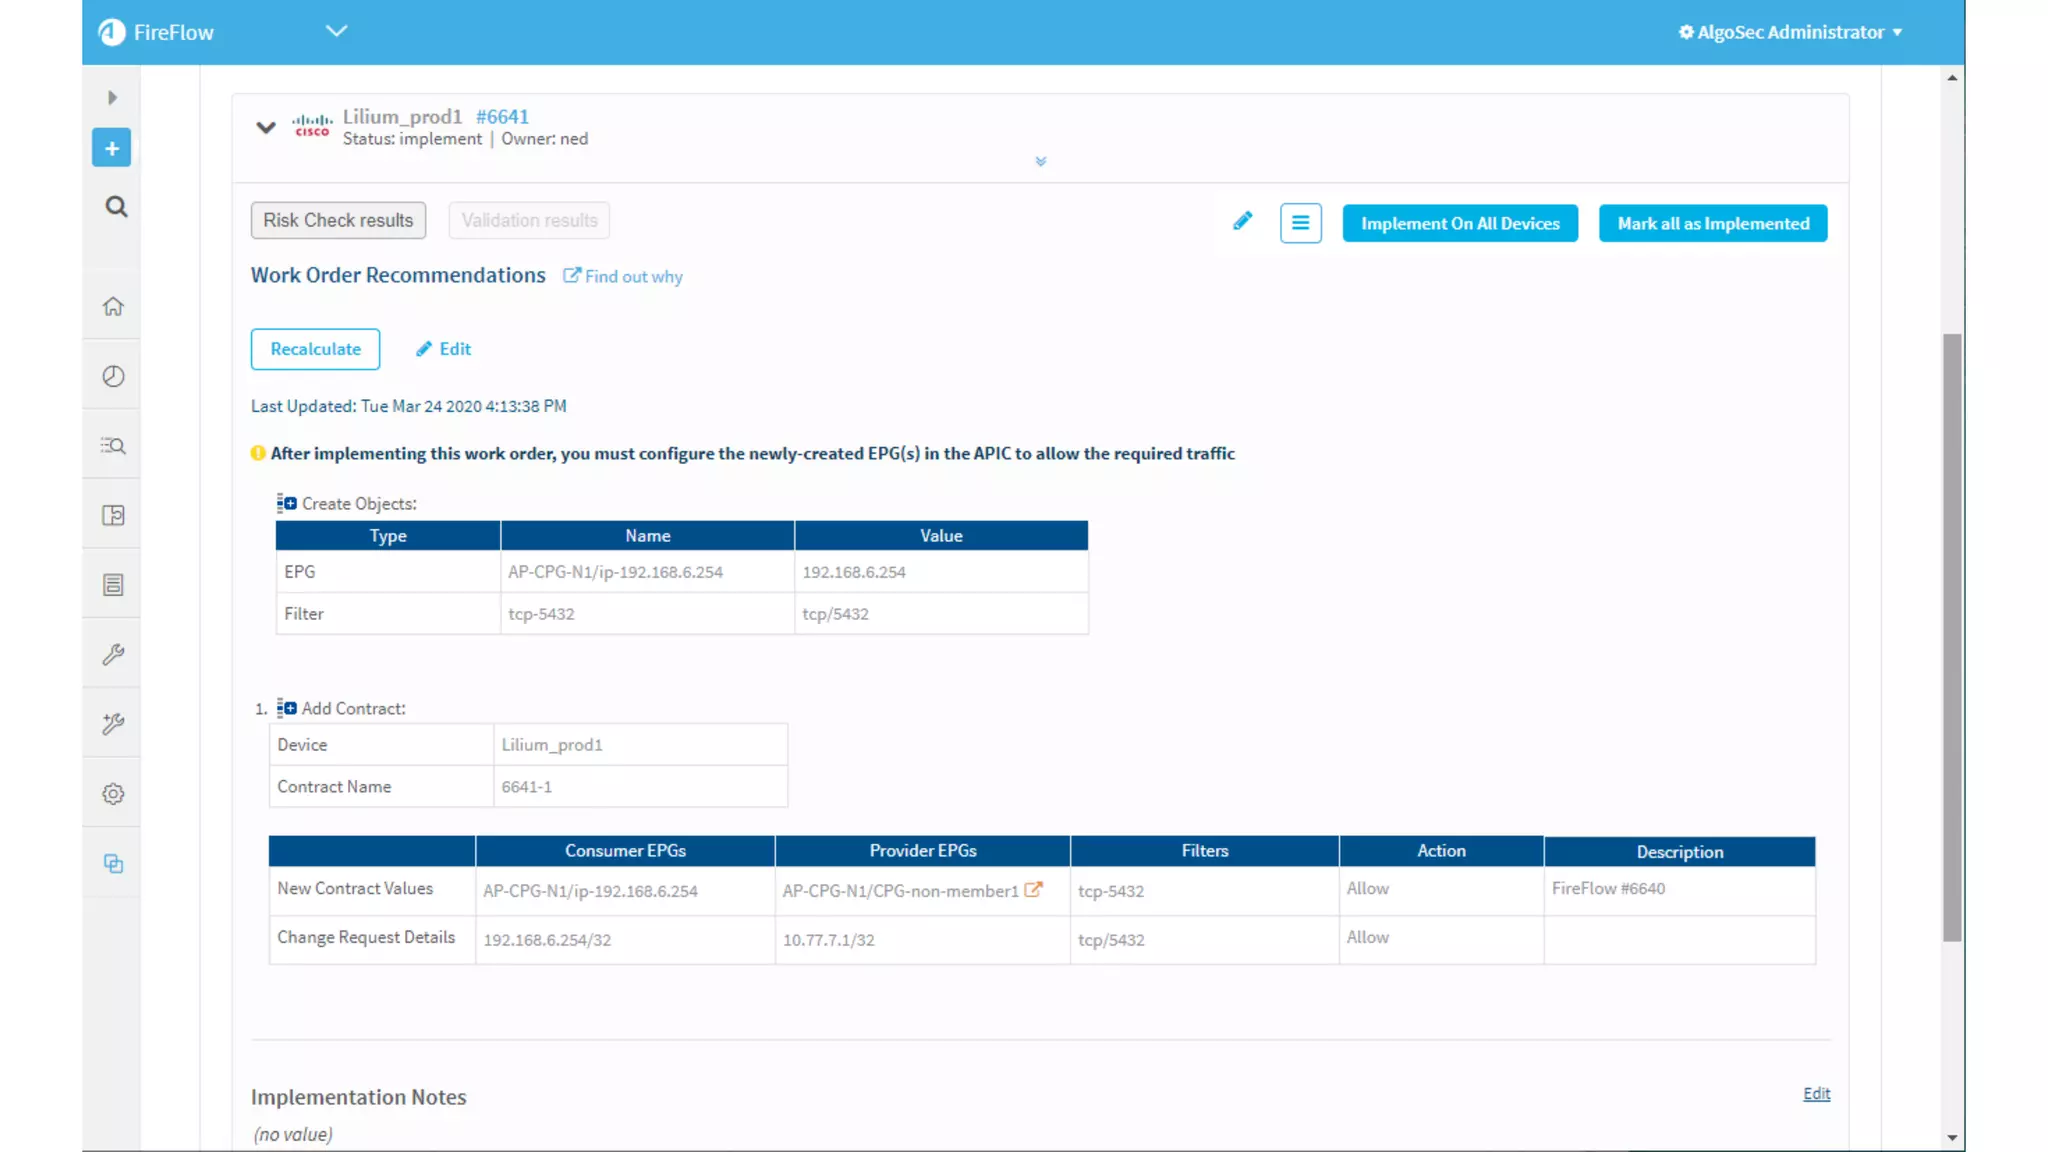Click the plus icon in sidebar
The height and width of the screenshot is (1152, 2048).
[112, 148]
